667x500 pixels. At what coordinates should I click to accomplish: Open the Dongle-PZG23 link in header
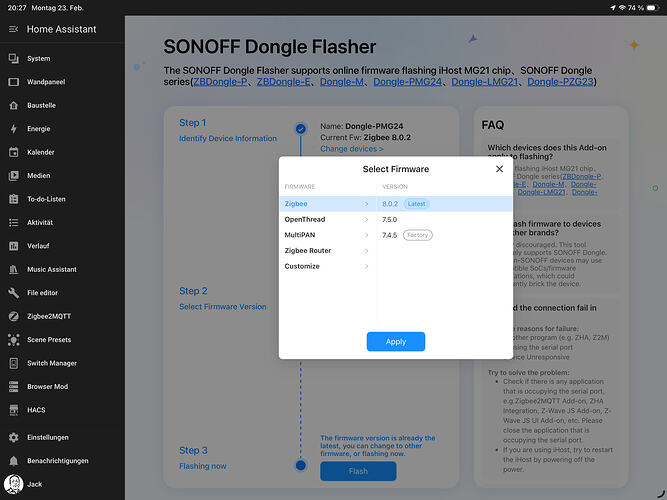[560, 82]
